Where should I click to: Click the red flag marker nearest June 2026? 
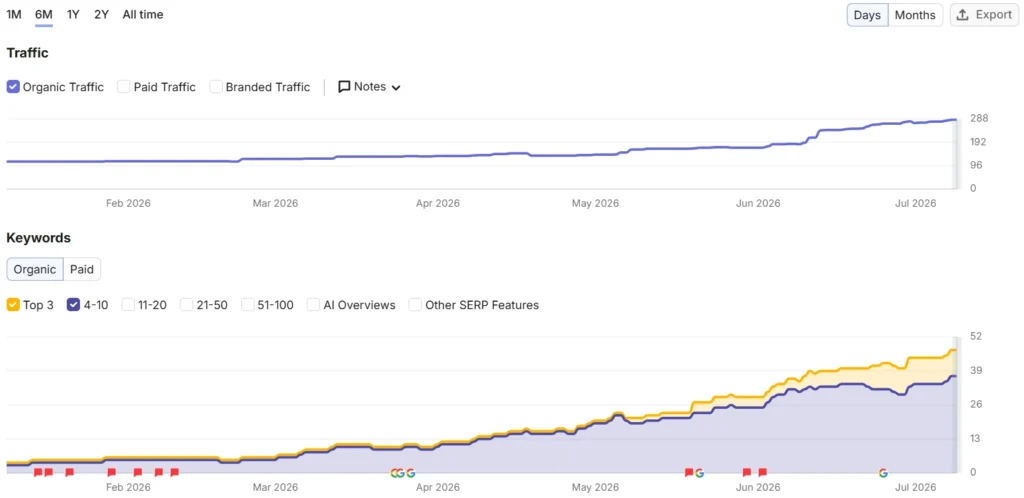pyautogui.click(x=762, y=472)
